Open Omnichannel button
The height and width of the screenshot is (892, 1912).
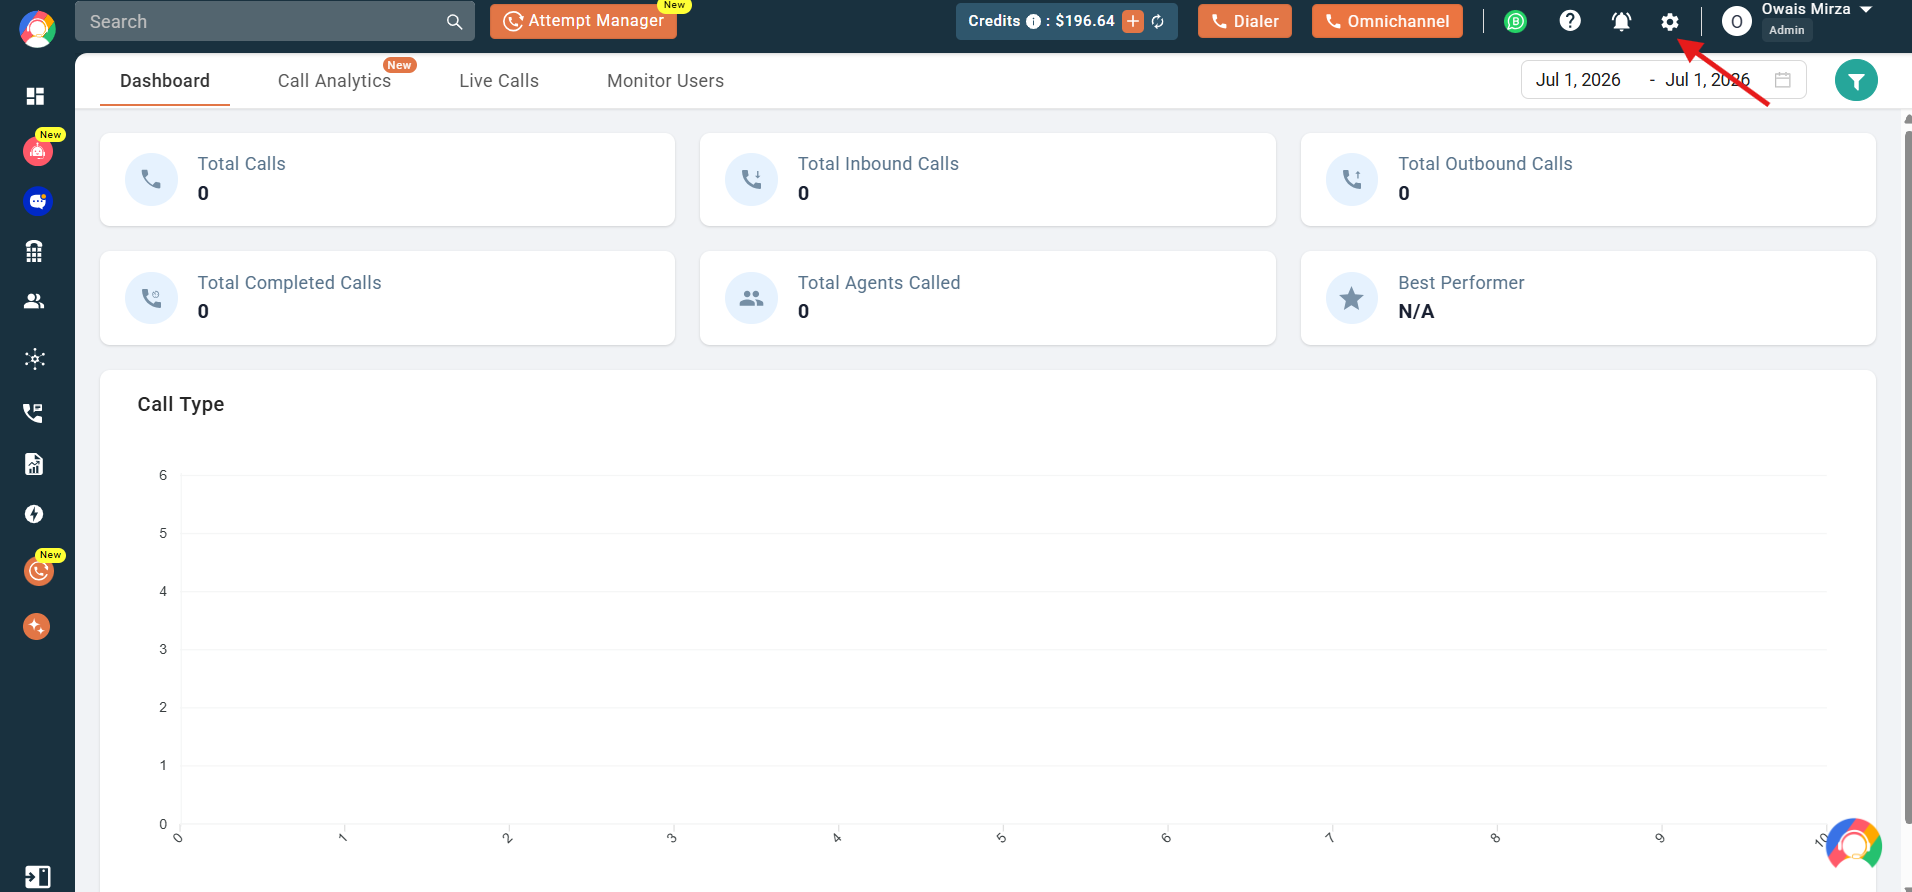point(1387,21)
